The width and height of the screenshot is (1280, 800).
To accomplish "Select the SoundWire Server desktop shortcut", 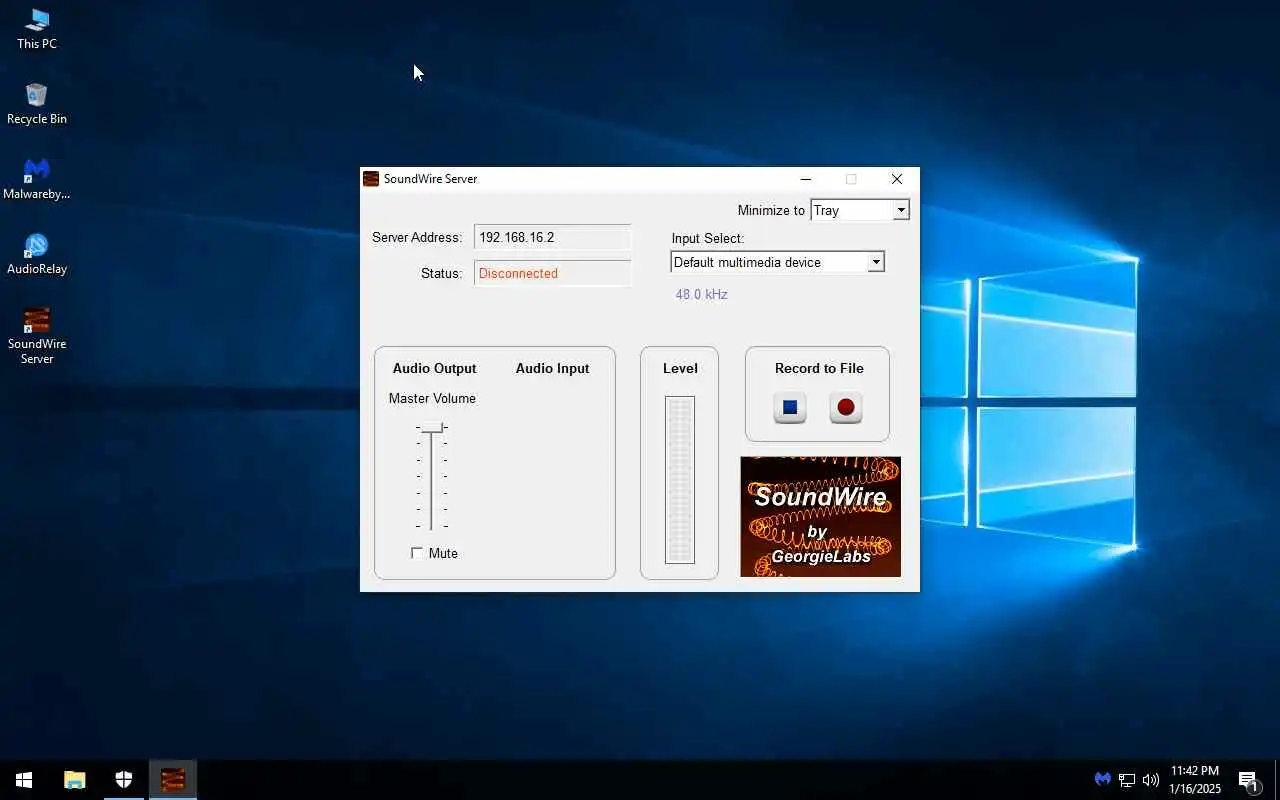I will [x=37, y=336].
